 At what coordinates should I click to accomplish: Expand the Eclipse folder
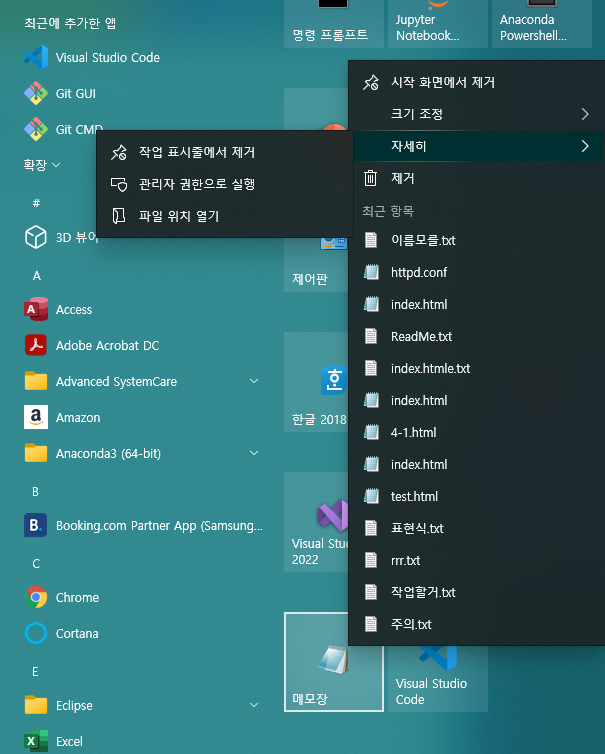coord(254,705)
